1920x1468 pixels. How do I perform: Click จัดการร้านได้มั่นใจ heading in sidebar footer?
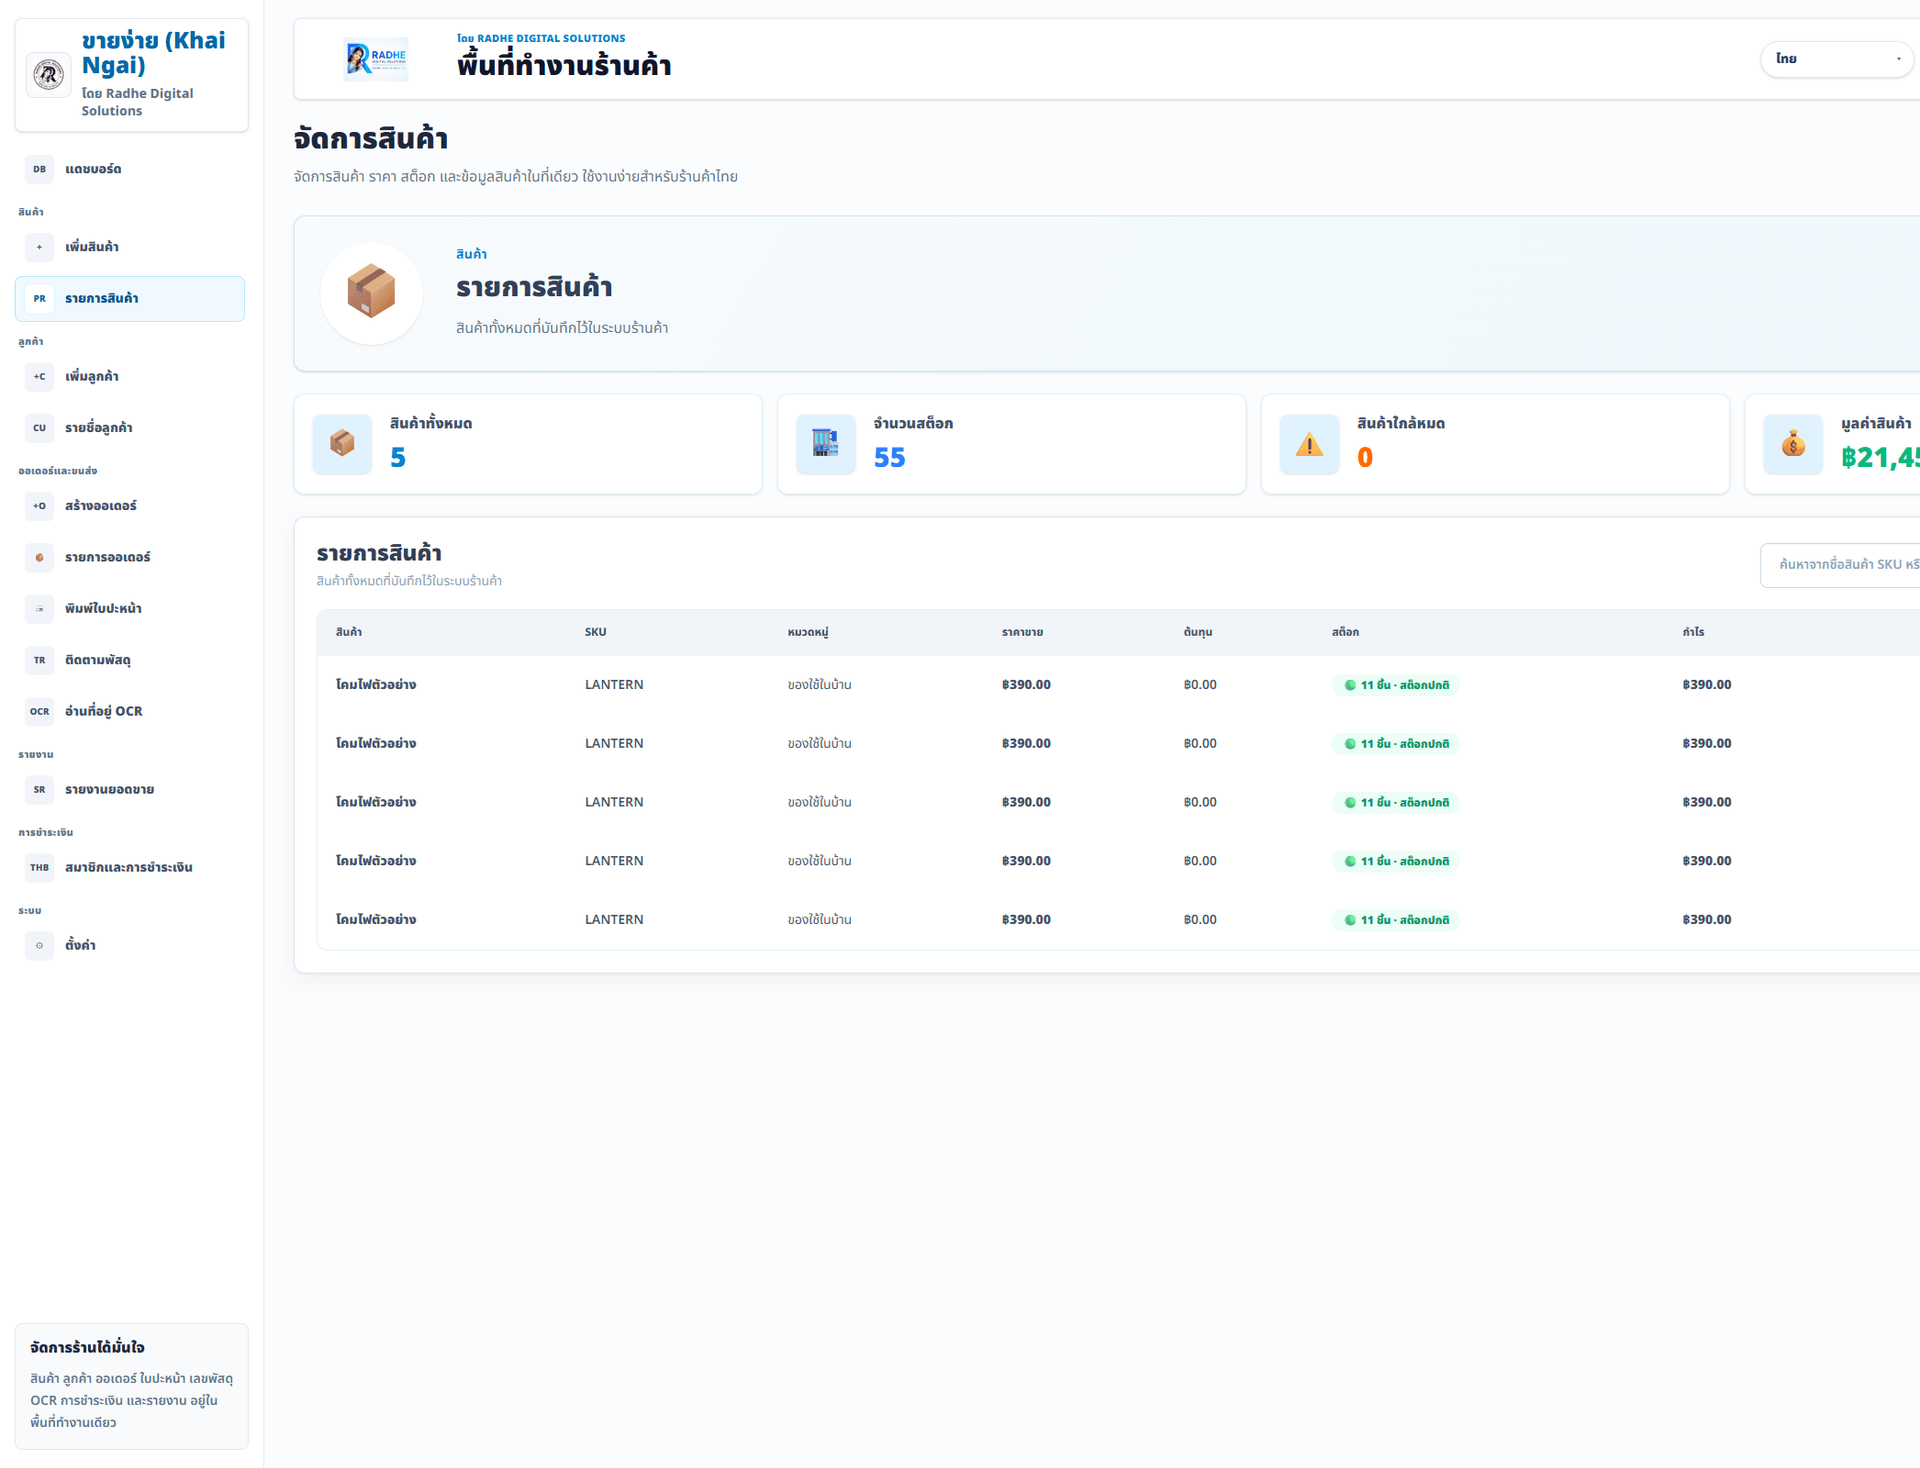tap(87, 1348)
